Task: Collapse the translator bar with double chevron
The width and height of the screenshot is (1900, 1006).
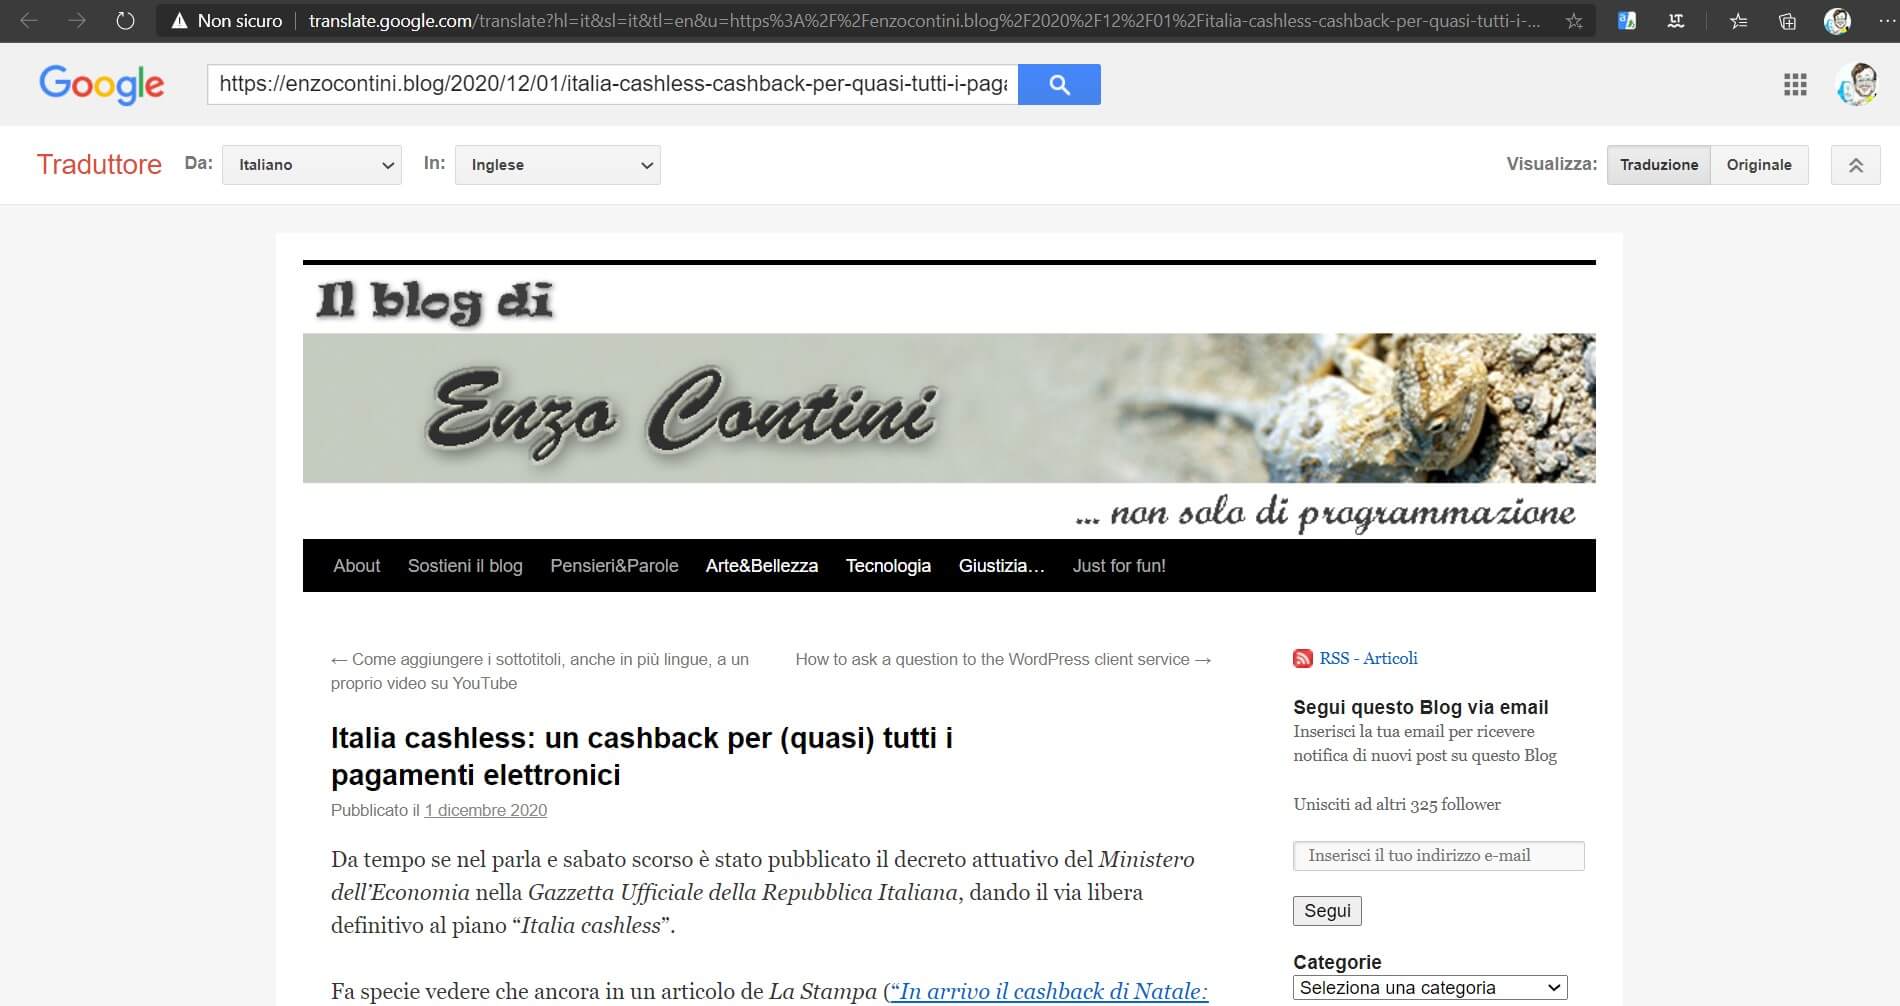Action: click(1855, 165)
